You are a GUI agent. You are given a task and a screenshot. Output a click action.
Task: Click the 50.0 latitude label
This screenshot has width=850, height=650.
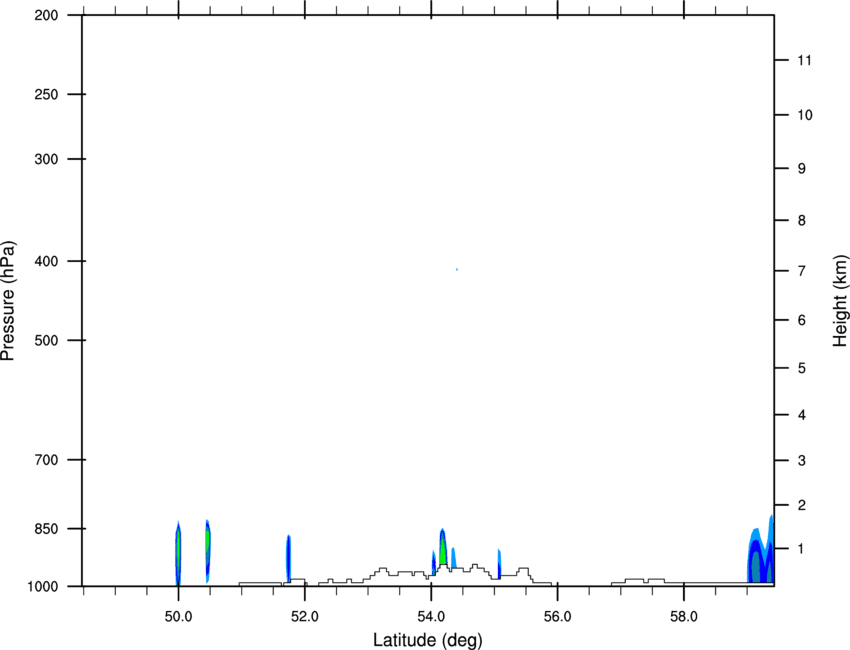[x=178, y=617]
